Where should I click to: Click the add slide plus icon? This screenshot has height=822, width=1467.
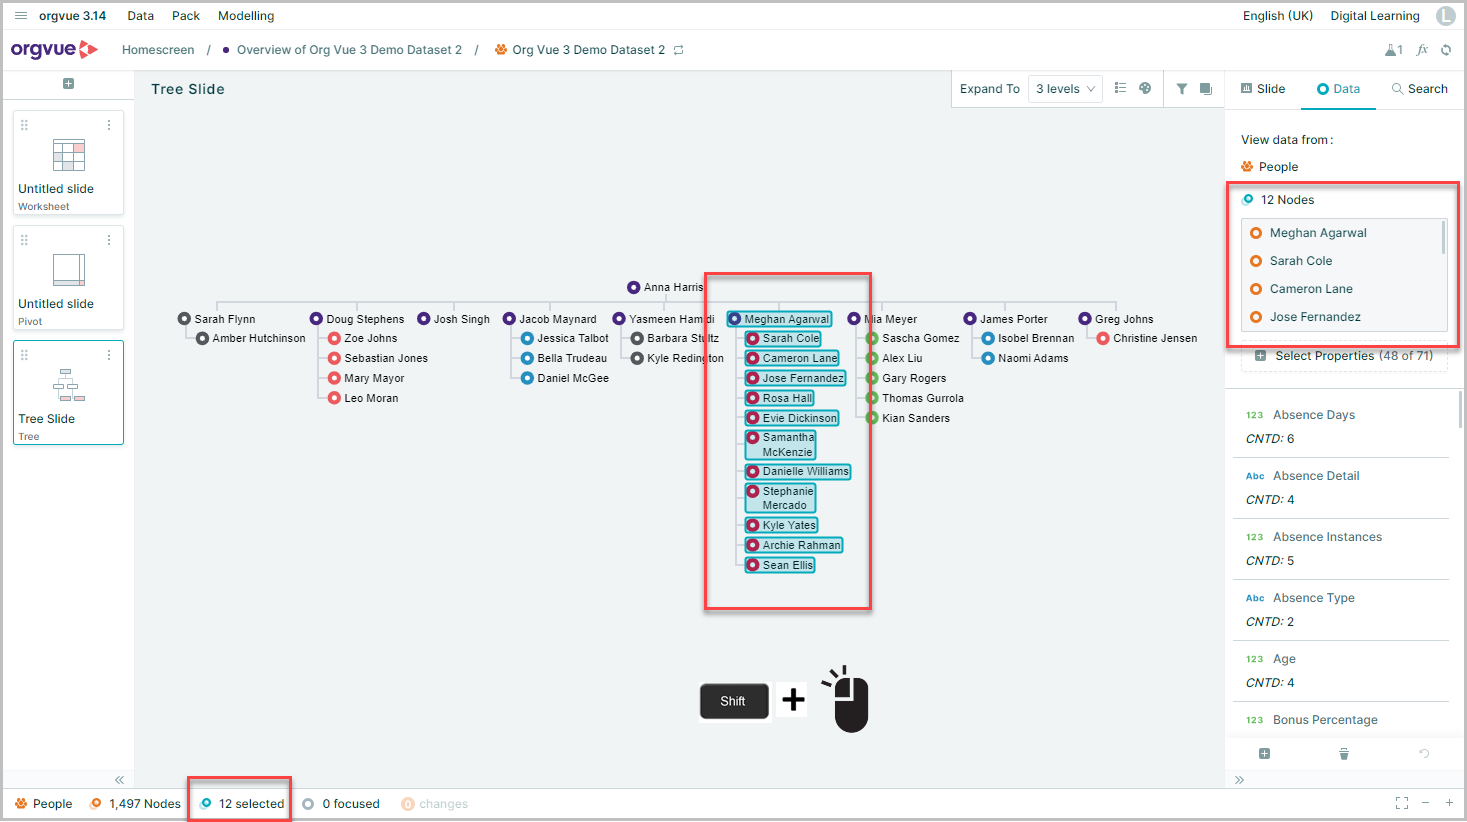coord(68,84)
